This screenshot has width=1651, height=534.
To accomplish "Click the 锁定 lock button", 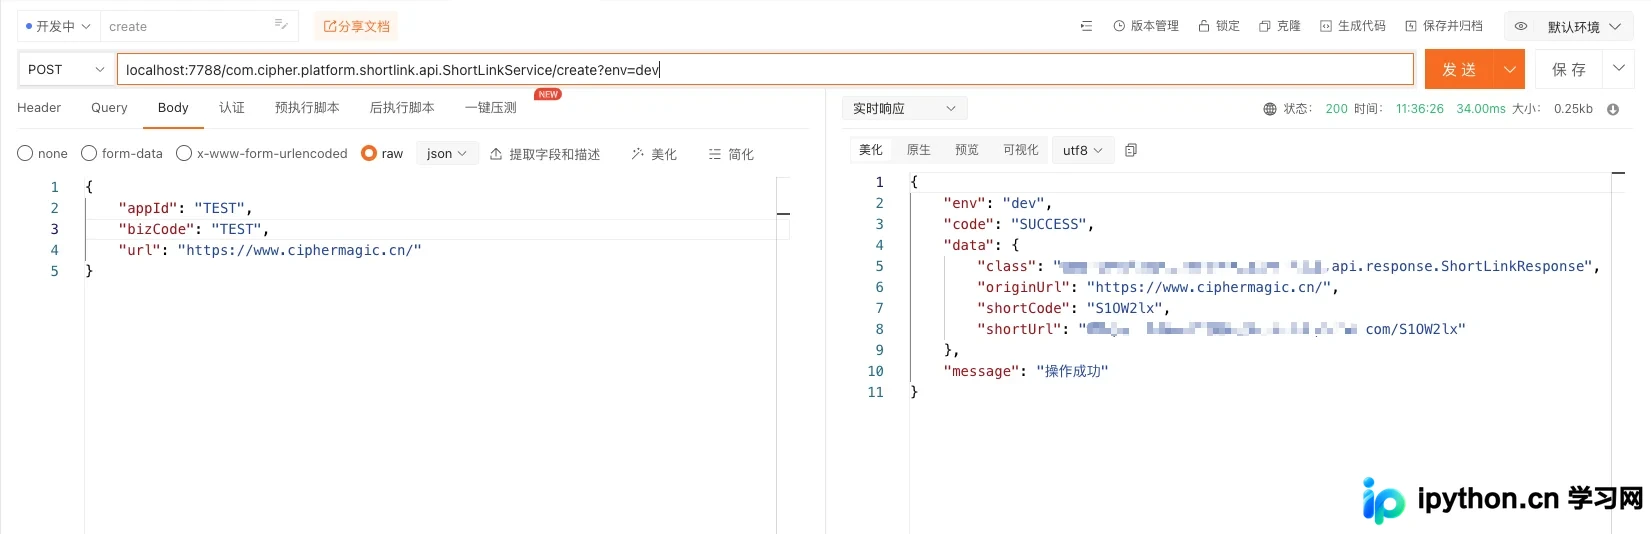I will click(x=1219, y=26).
